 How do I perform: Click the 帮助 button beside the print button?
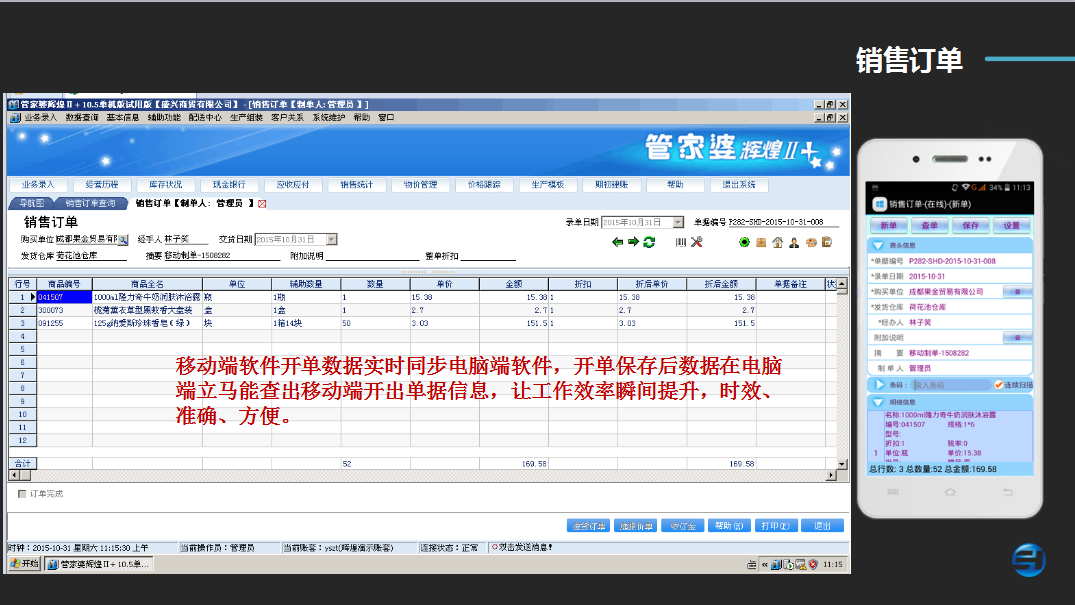pyautogui.click(x=729, y=526)
